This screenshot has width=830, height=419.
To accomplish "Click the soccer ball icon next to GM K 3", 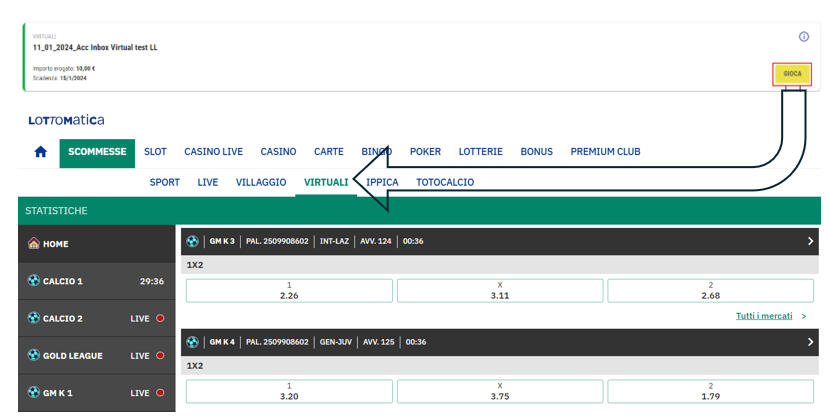I will (x=193, y=241).
